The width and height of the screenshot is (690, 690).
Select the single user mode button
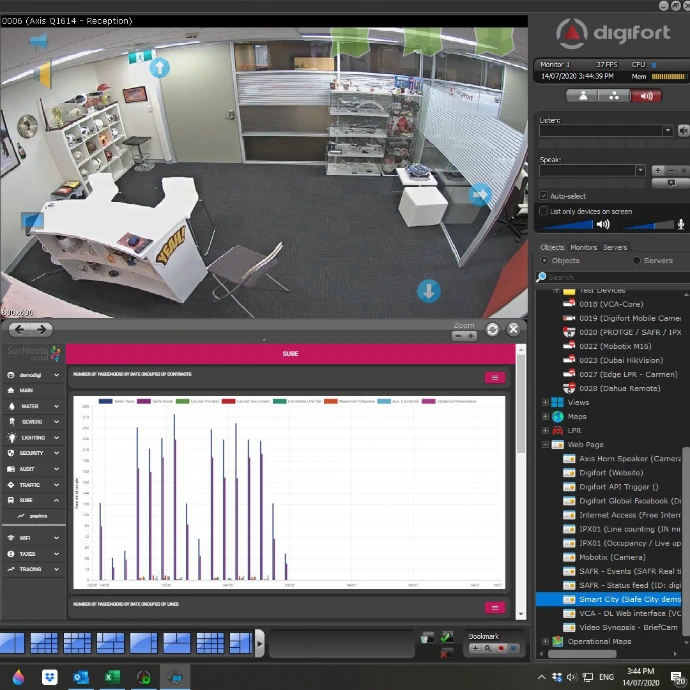pos(583,95)
